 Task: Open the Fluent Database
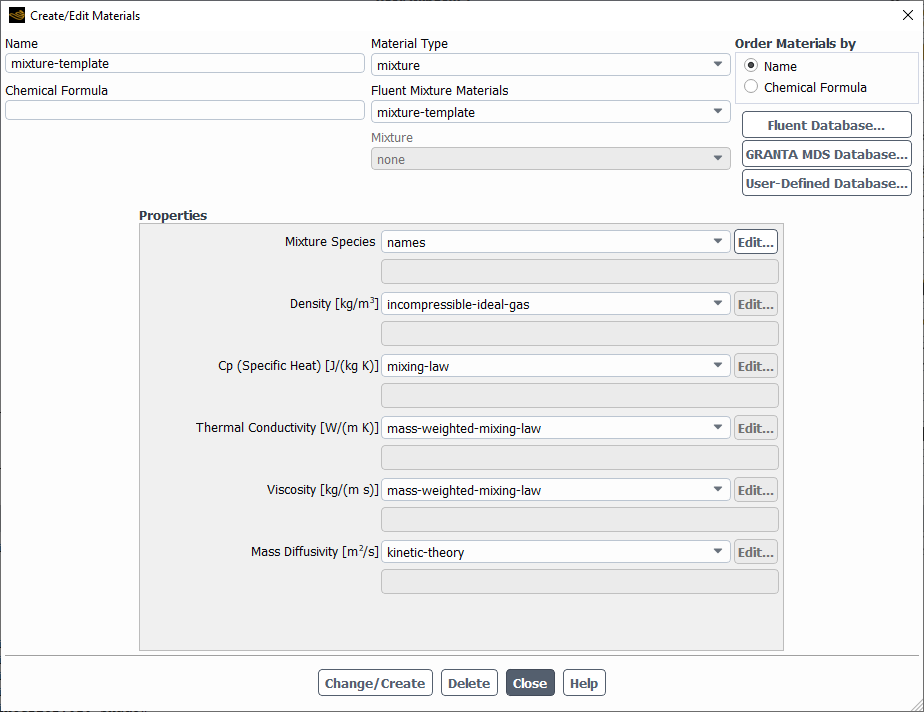tap(826, 125)
